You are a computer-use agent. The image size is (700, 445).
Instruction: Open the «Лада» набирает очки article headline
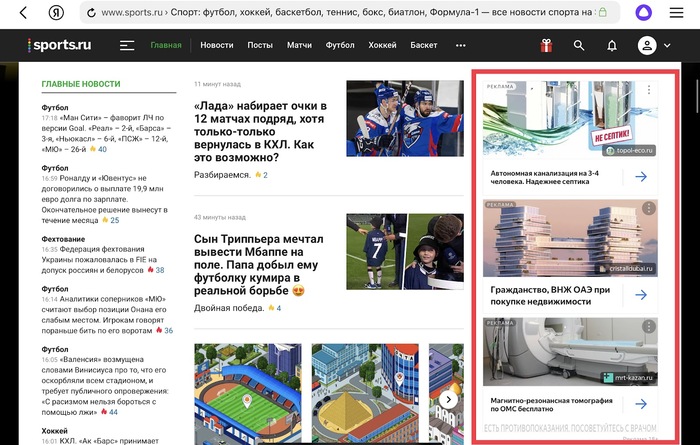pos(260,132)
